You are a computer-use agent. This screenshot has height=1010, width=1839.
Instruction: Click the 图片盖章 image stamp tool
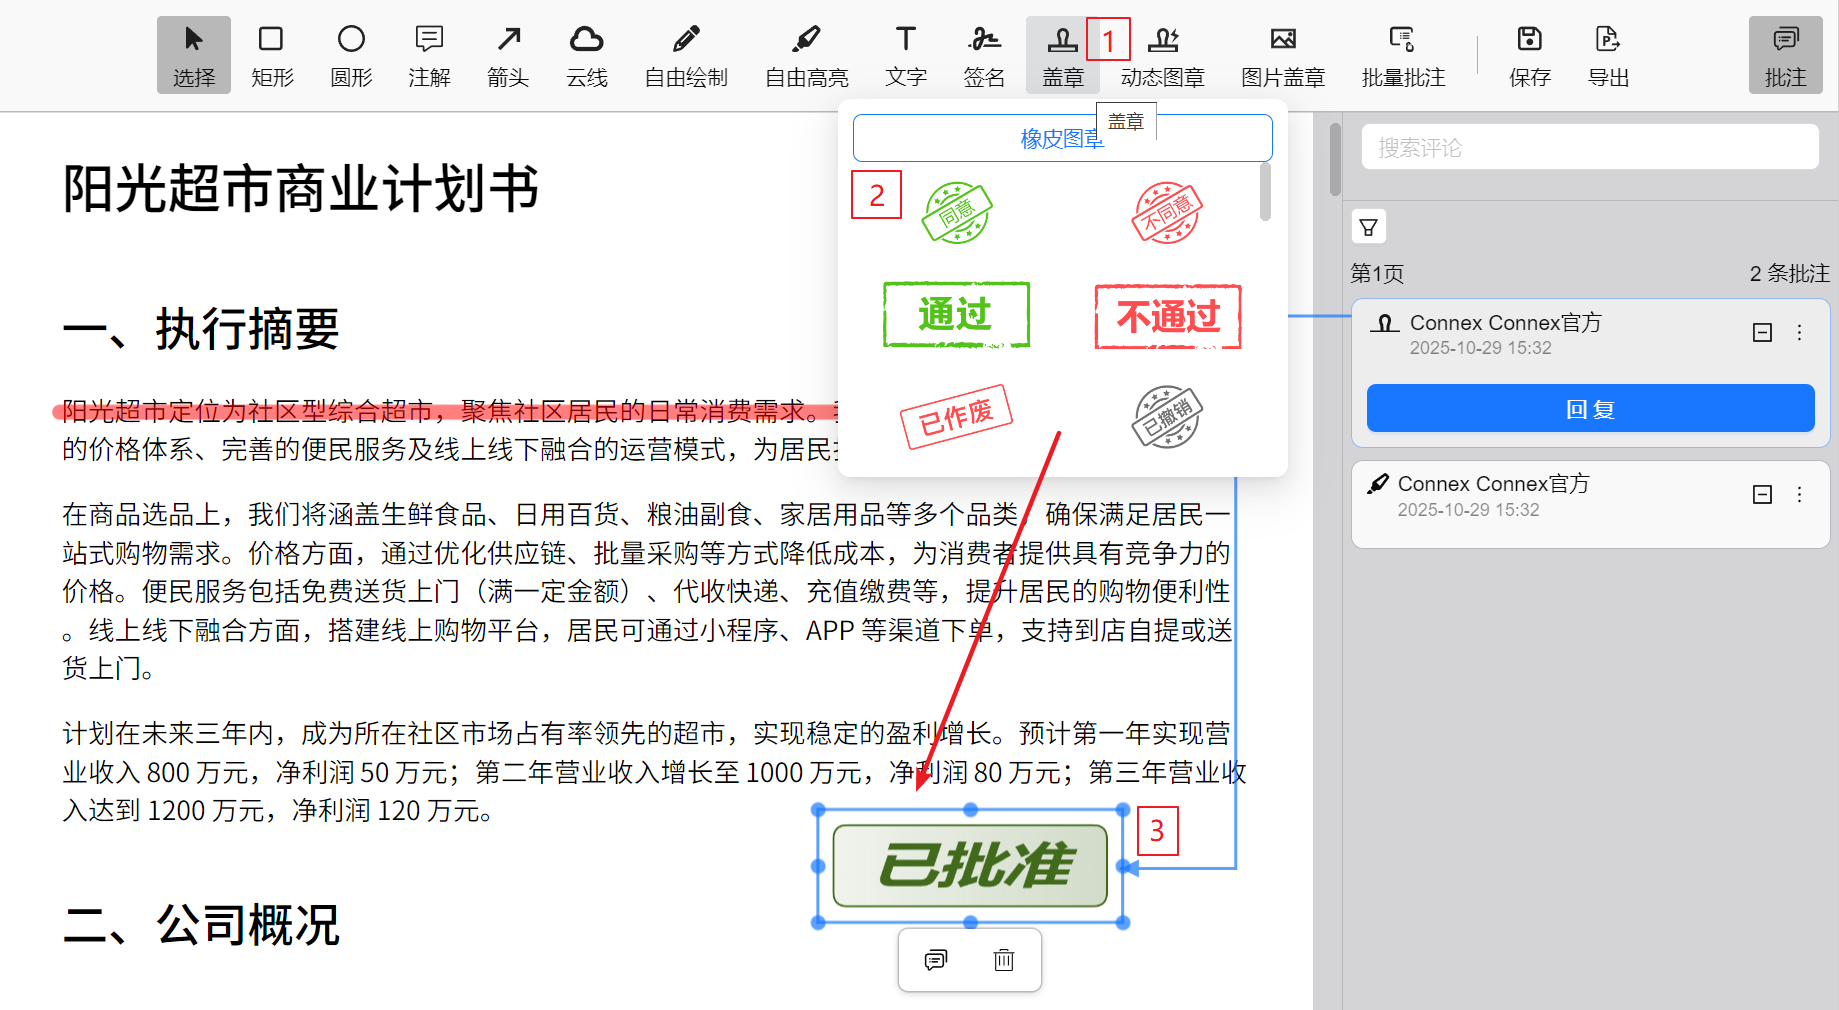pos(1282,55)
